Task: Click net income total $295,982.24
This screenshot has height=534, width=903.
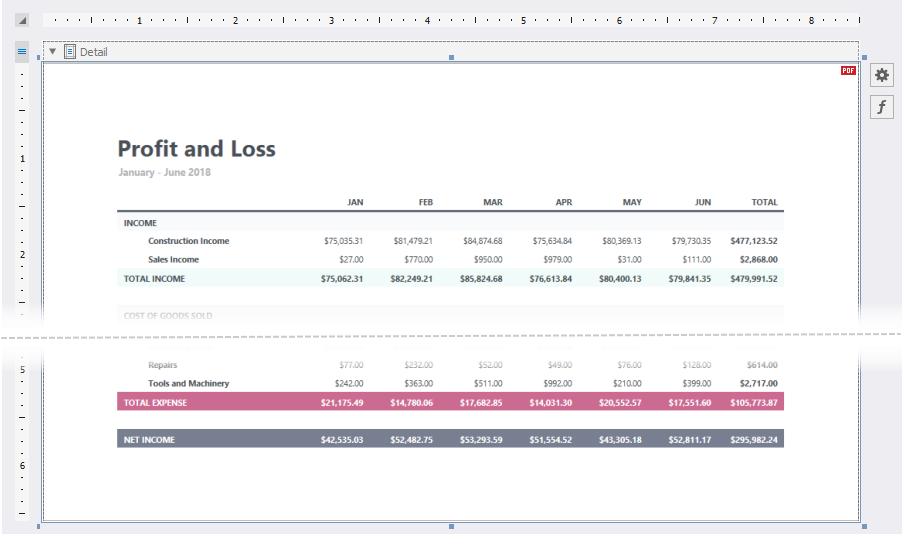Action: (x=754, y=440)
